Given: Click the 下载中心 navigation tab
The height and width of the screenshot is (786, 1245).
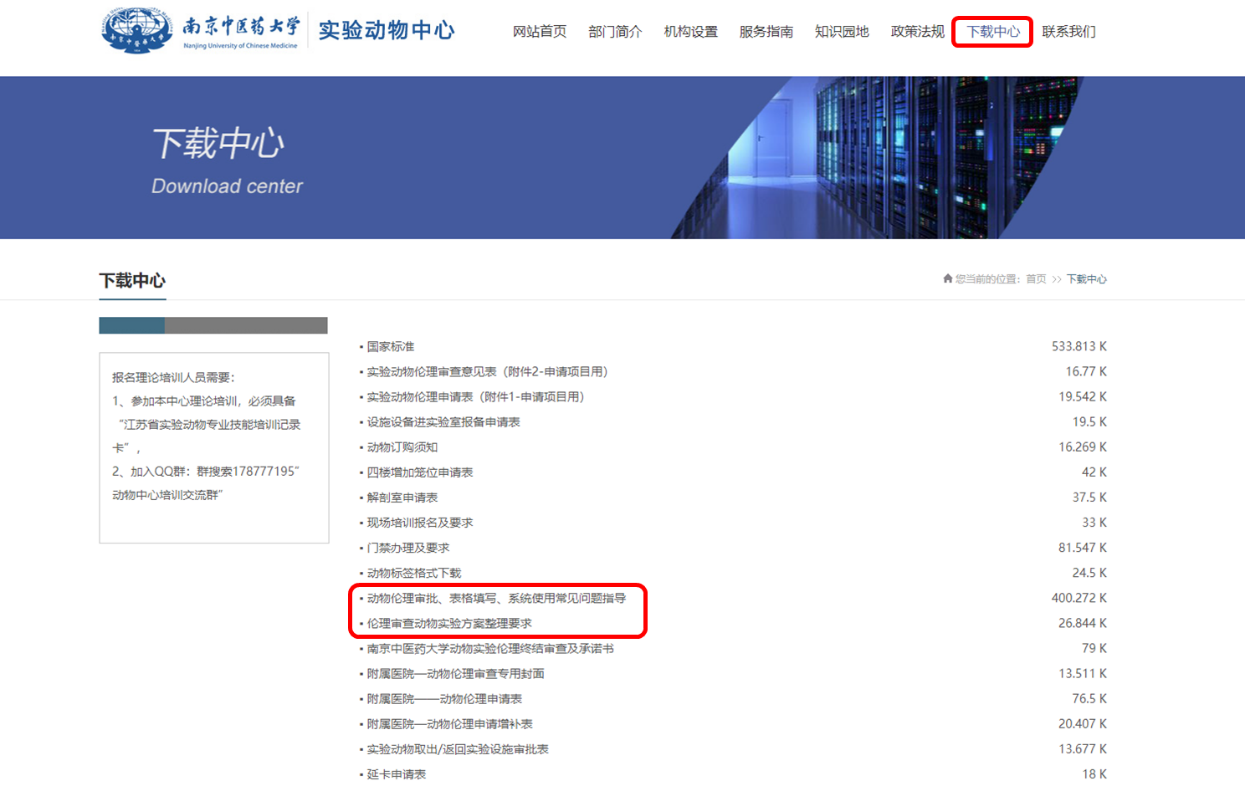Looking at the screenshot, I should (x=993, y=32).
